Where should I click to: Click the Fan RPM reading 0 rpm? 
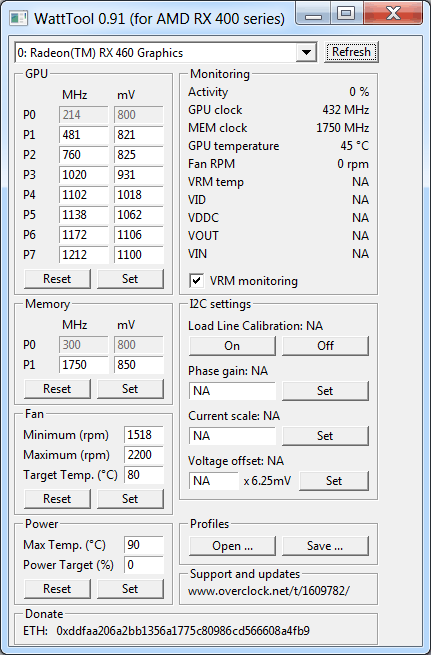click(x=353, y=164)
